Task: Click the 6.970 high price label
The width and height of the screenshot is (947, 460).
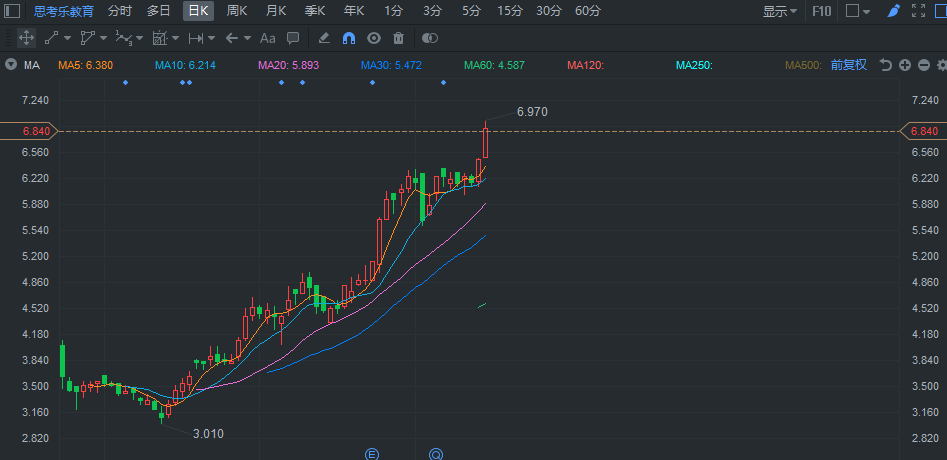Action: (x=532, y=112)
